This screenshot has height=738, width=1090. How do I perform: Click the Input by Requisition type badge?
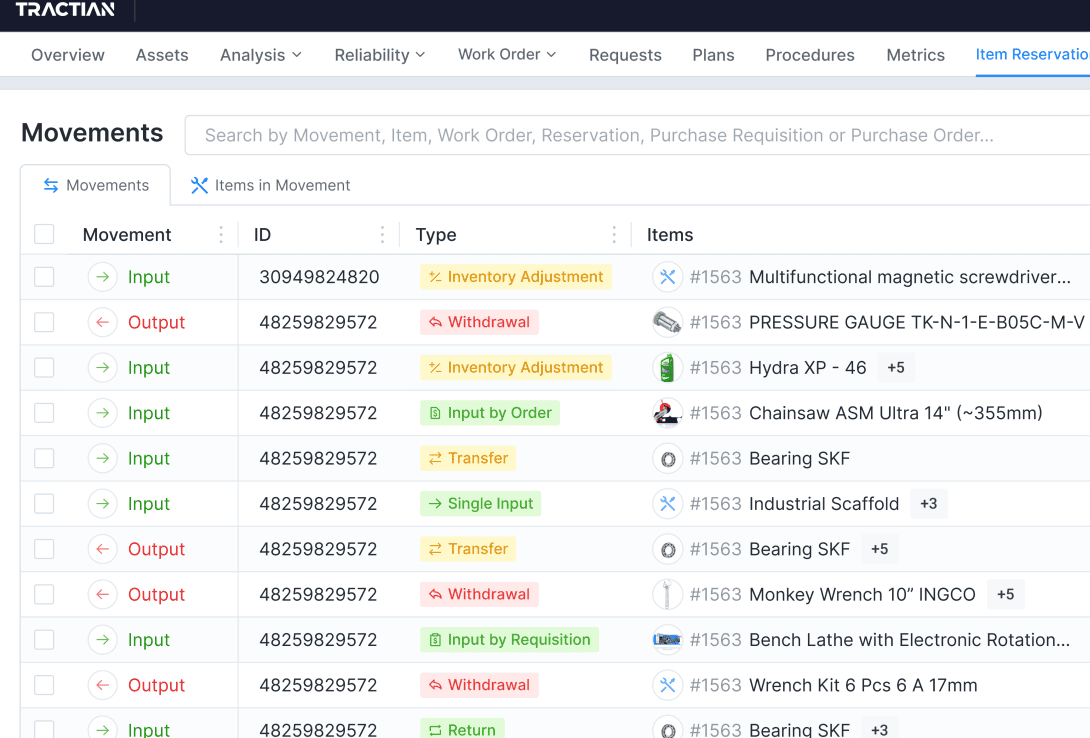pyautogui.click(x=510, y=639)
